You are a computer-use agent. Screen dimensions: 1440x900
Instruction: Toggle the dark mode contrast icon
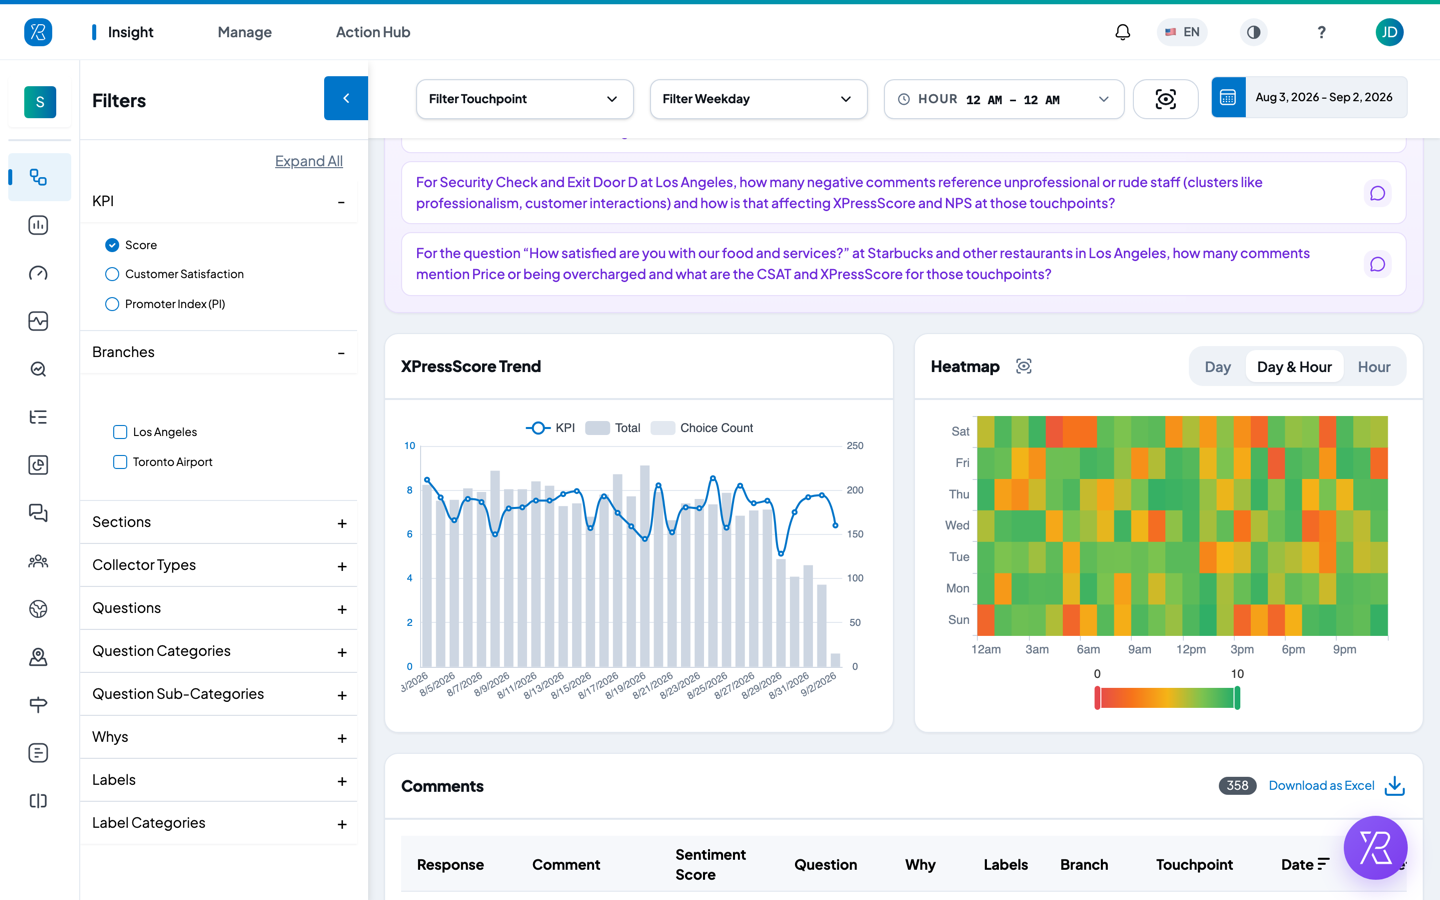[x=1253, y=32]
